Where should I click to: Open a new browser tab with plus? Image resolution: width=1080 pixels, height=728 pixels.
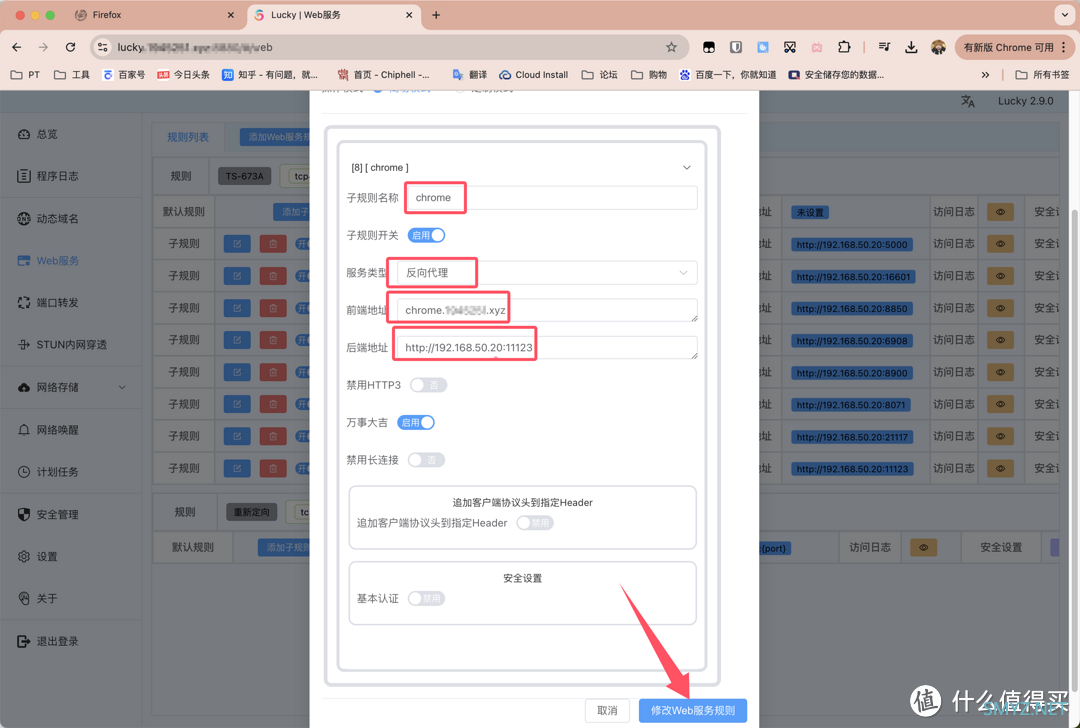point(436,14)
